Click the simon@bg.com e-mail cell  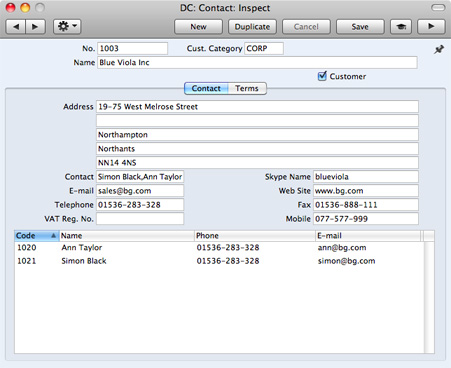pos(346,261)
